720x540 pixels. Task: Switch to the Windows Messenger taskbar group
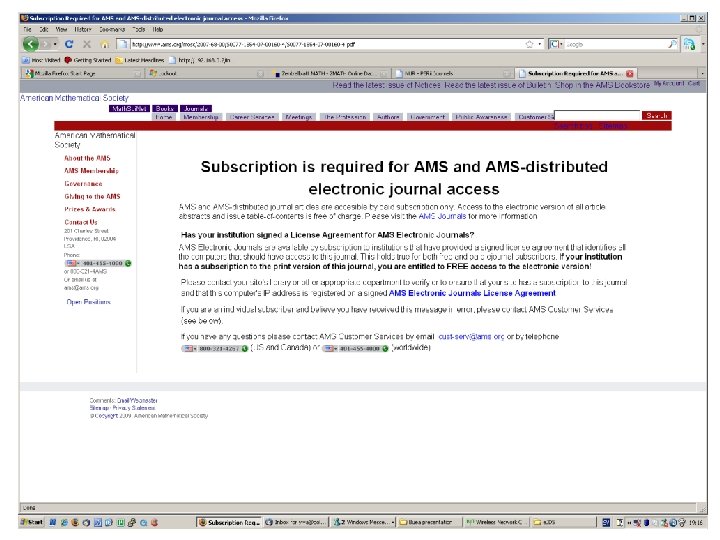point(363,522)
